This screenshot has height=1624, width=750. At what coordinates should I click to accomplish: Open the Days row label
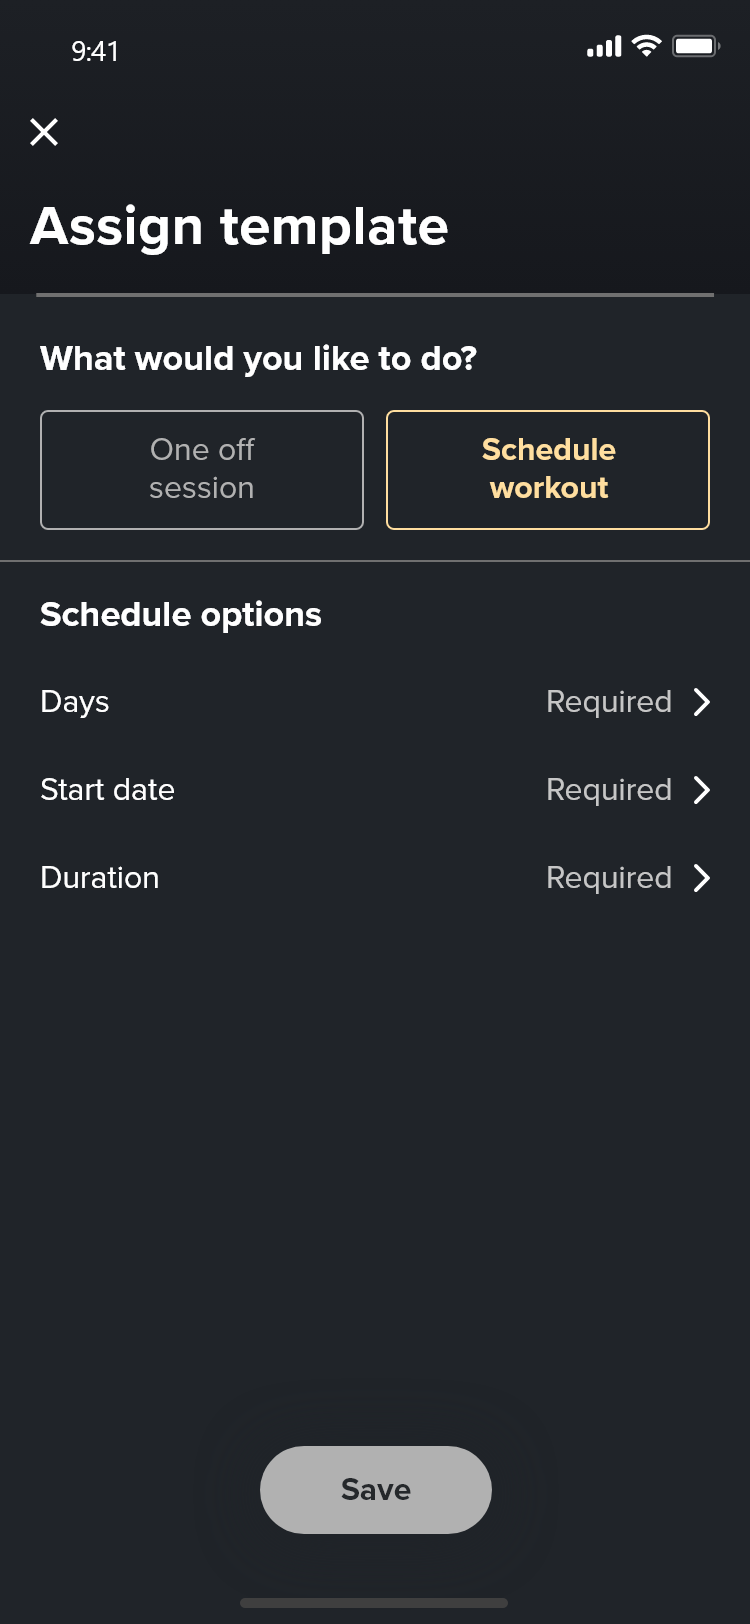pos(75,702)
